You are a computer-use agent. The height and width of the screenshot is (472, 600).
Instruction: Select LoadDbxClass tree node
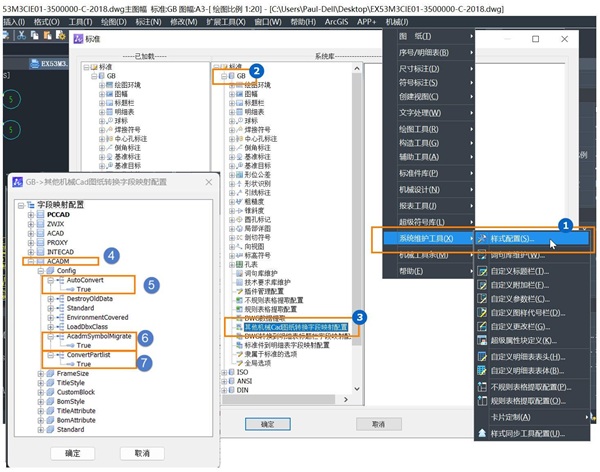[x=87, y=327]
